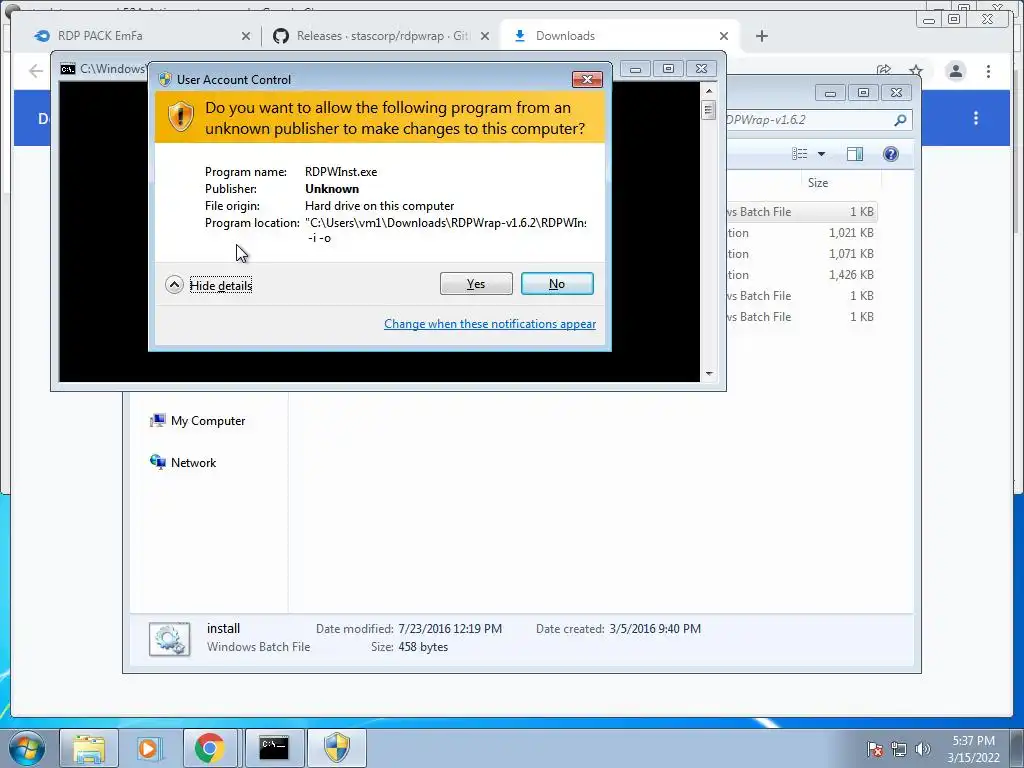Open Change when these notifications appear link
This screenshot has width=1024, height=768.
(490, 324)
